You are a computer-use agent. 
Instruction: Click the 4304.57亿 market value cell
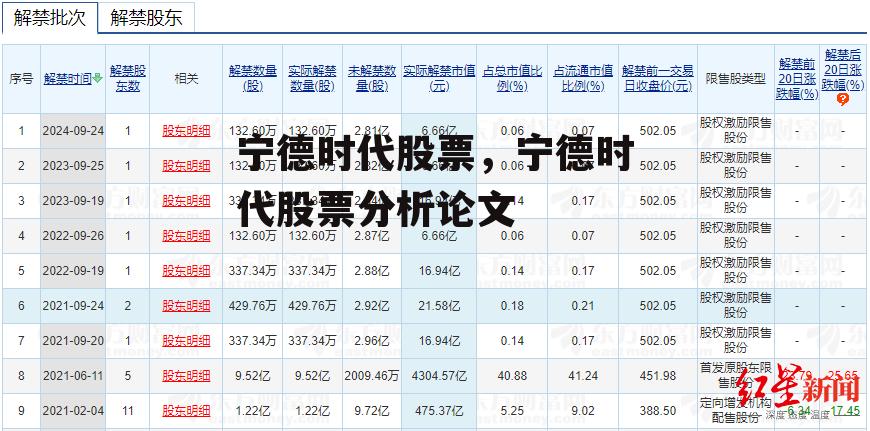(439, 376)
